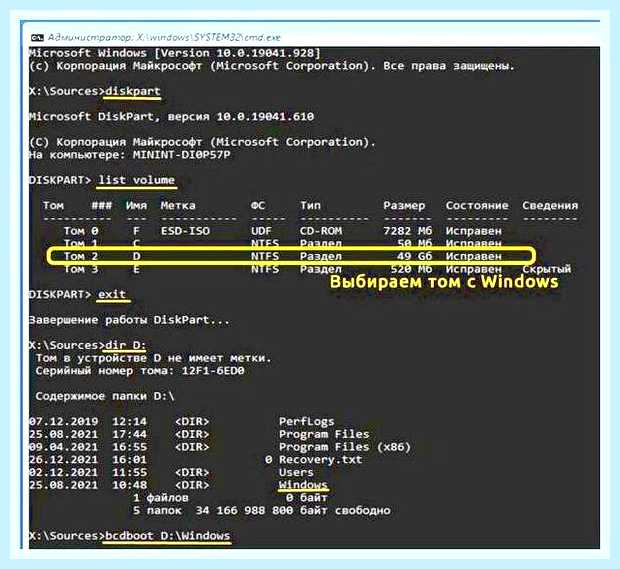
Task: Click the 'Том' column header
Action: point(53,206)
